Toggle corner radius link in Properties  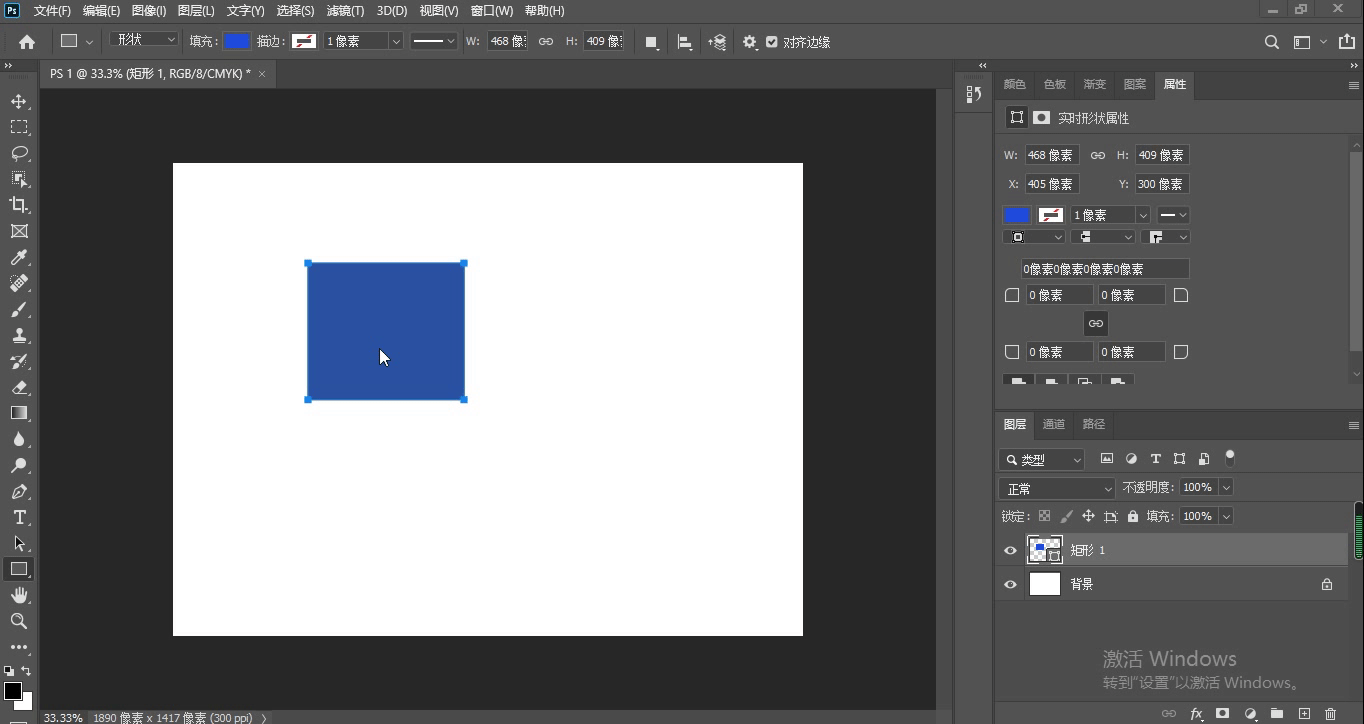click(x=1096, y=323)
